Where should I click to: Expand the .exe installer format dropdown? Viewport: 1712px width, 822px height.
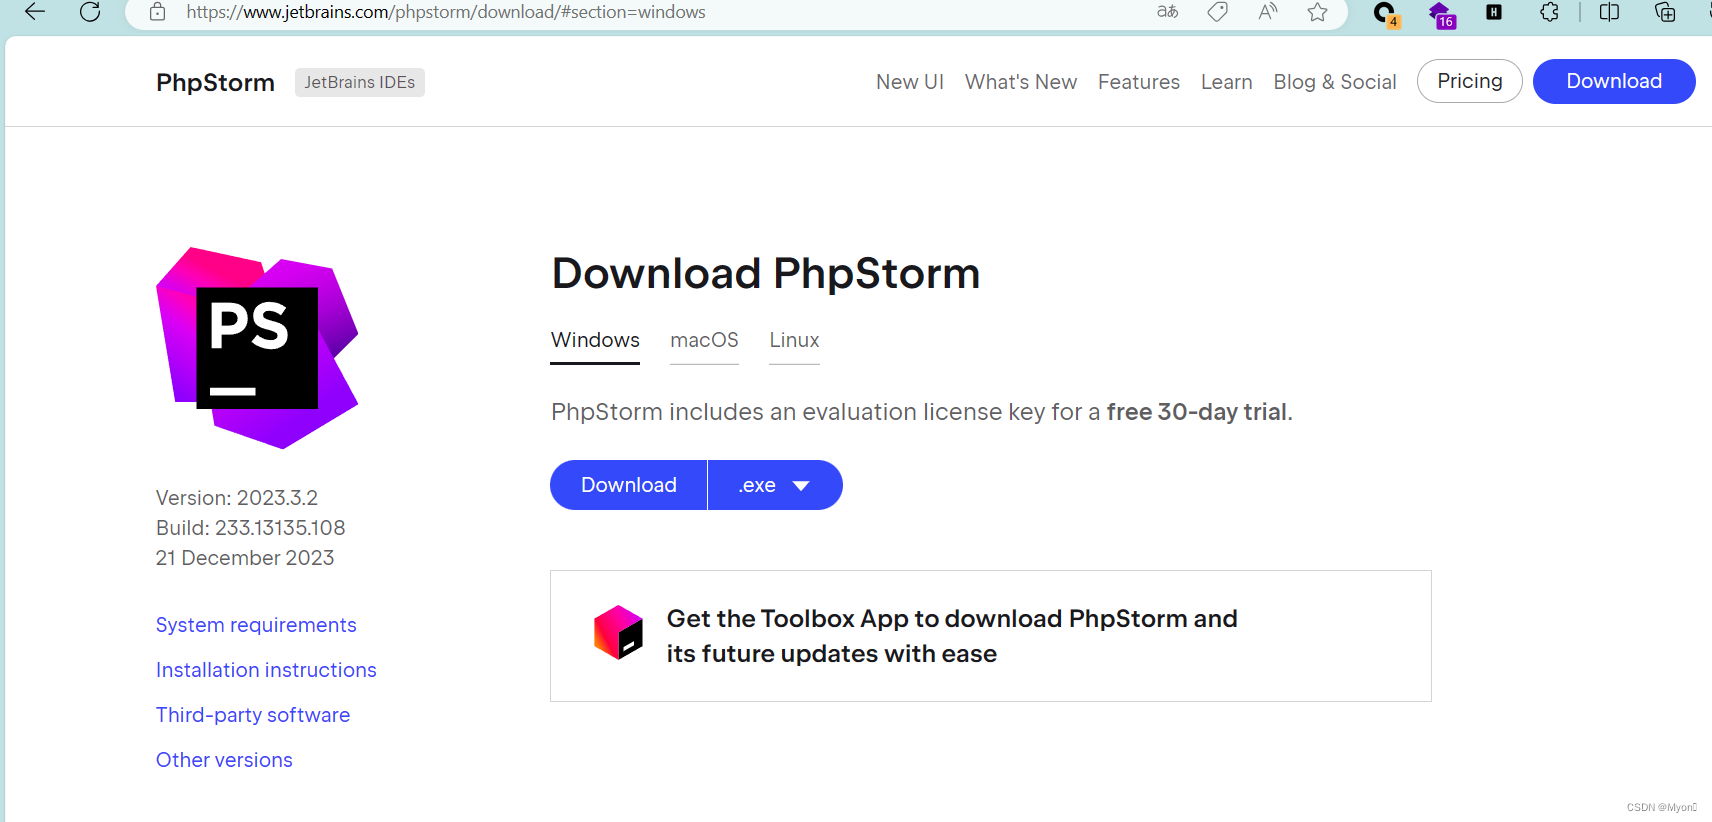775,485
